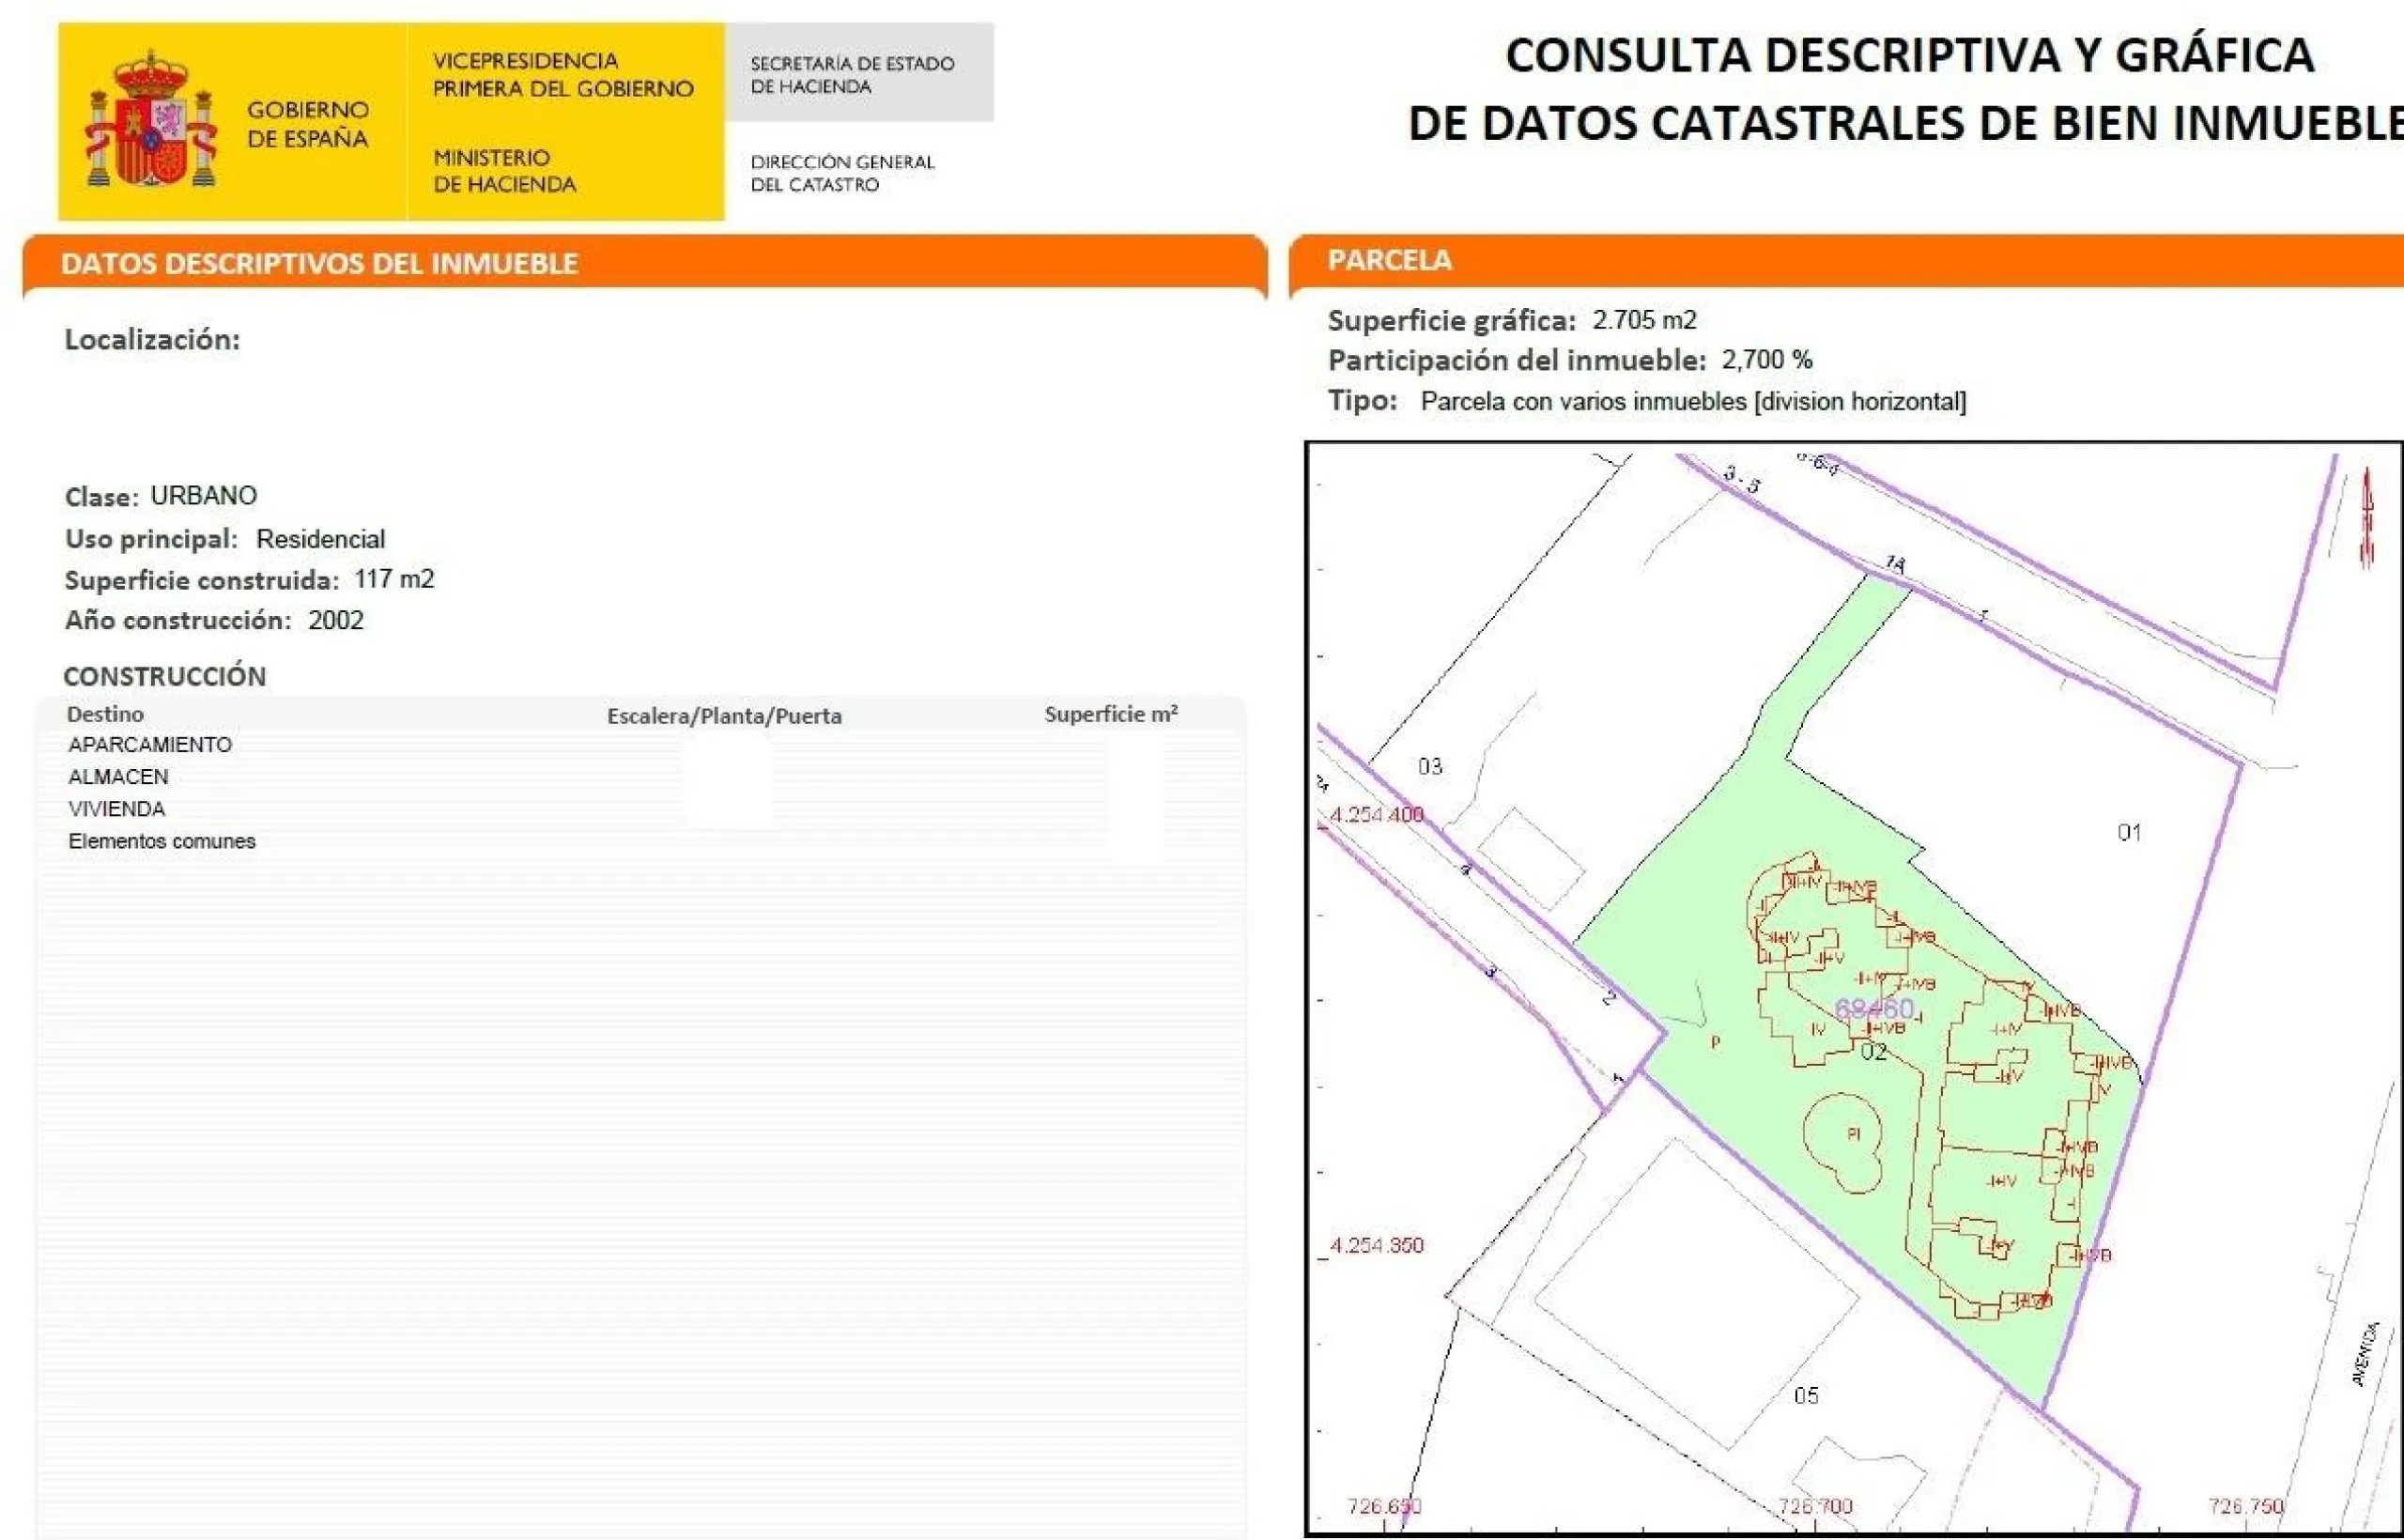Click the '117 m2' built surface value
Image resolution: width=2404 pixels, height=1540 pixels.
(x=394, y=579)
